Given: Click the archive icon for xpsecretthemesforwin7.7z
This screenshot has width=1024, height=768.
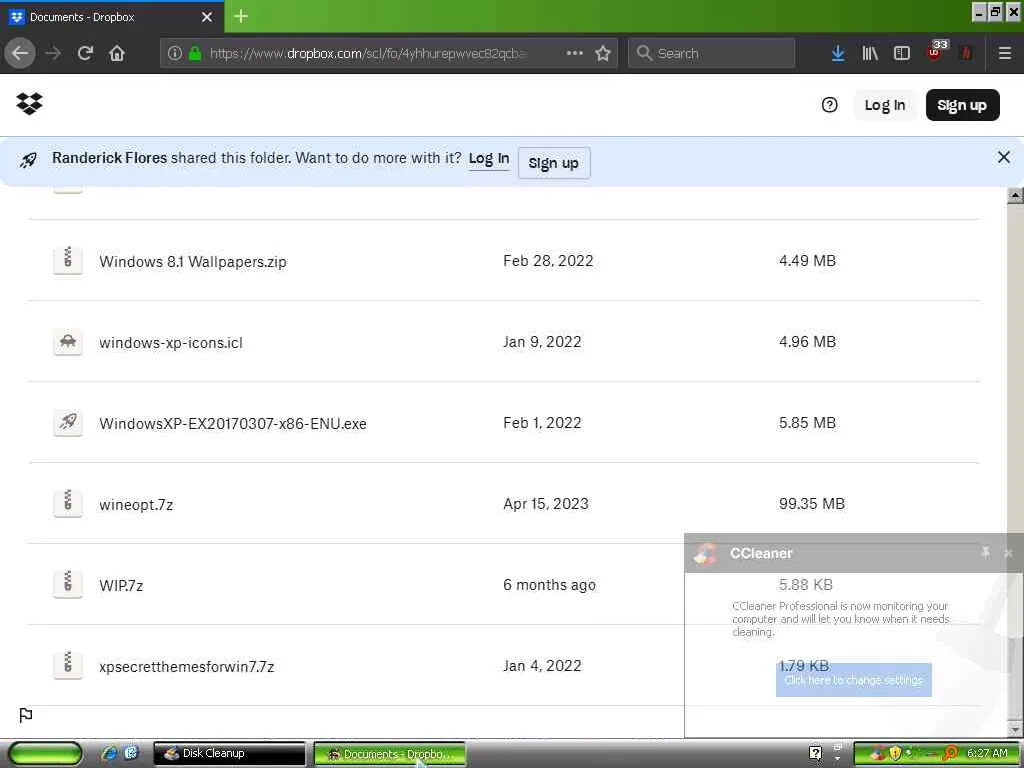Looking at the screenshot, I should [68, 665].
